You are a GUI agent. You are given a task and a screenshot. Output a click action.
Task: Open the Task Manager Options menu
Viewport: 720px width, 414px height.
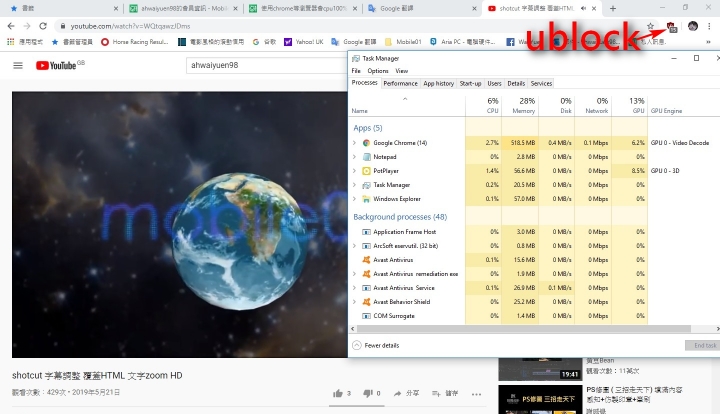pyautogui.click(x=378, y=71)
